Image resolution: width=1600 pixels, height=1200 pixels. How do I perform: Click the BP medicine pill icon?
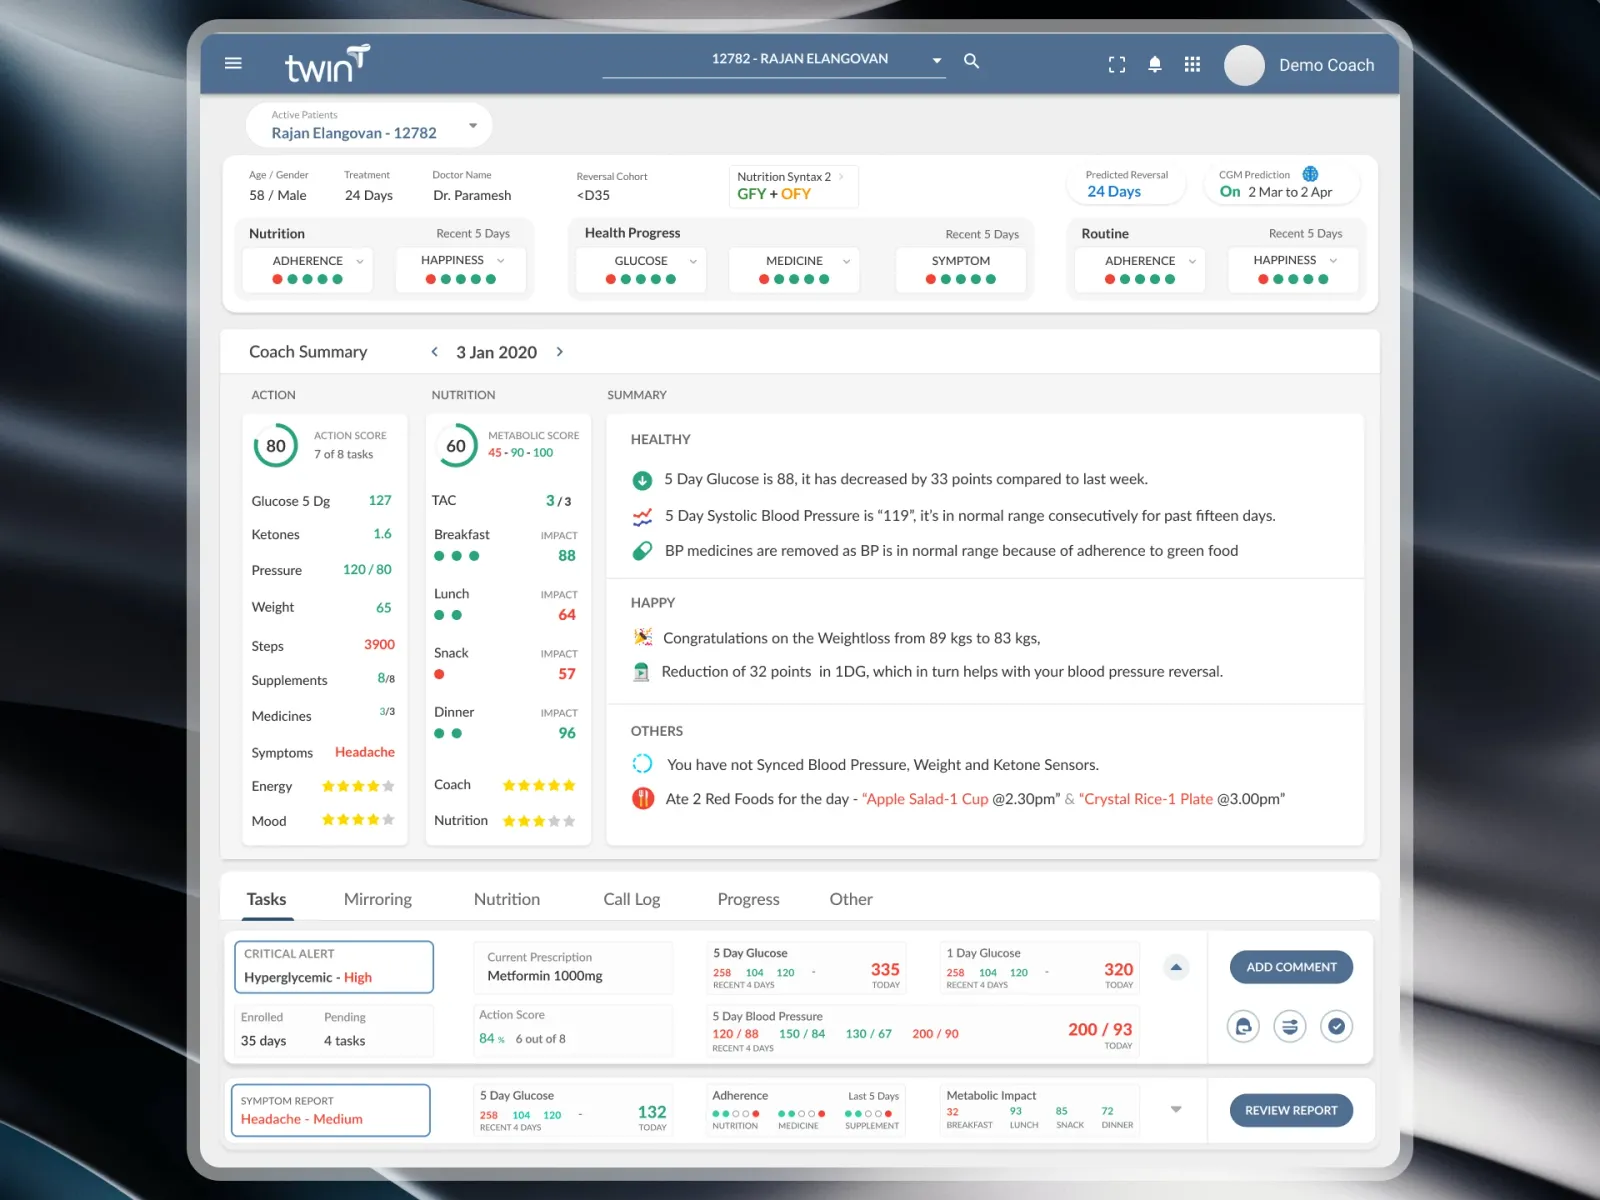[x=642, y=551]
